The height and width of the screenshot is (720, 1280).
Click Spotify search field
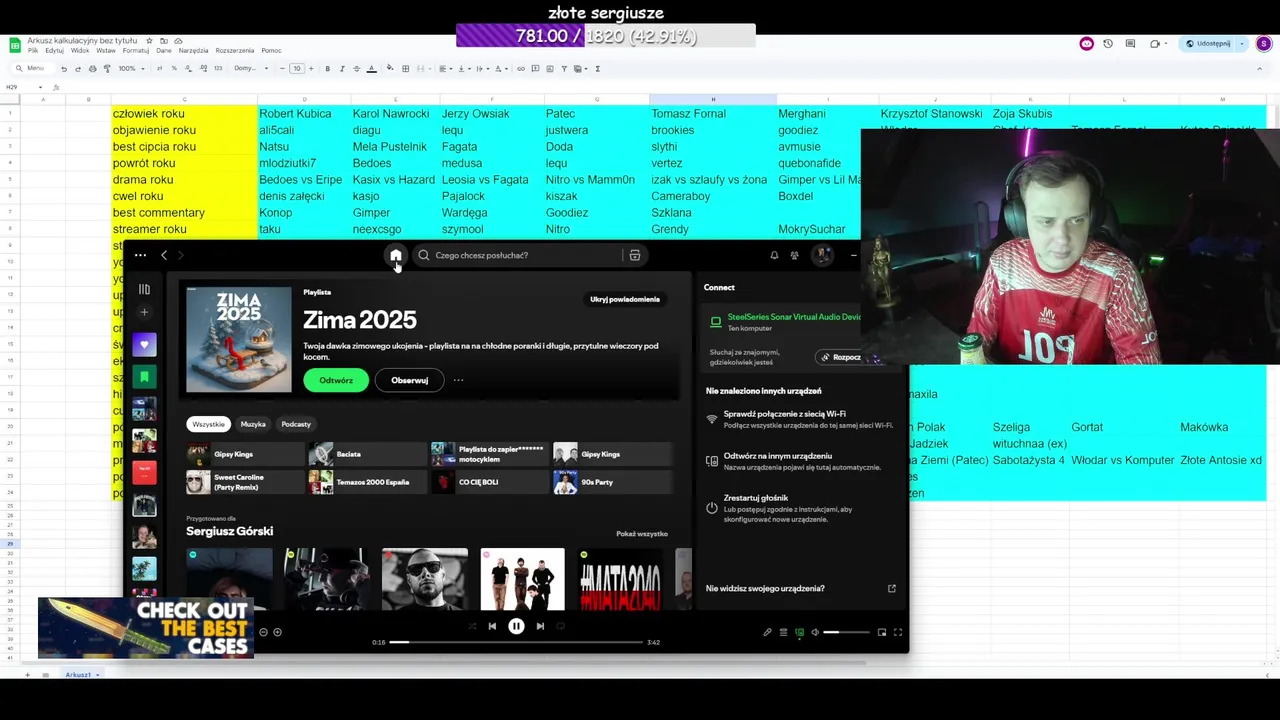(x=520, y=255)
